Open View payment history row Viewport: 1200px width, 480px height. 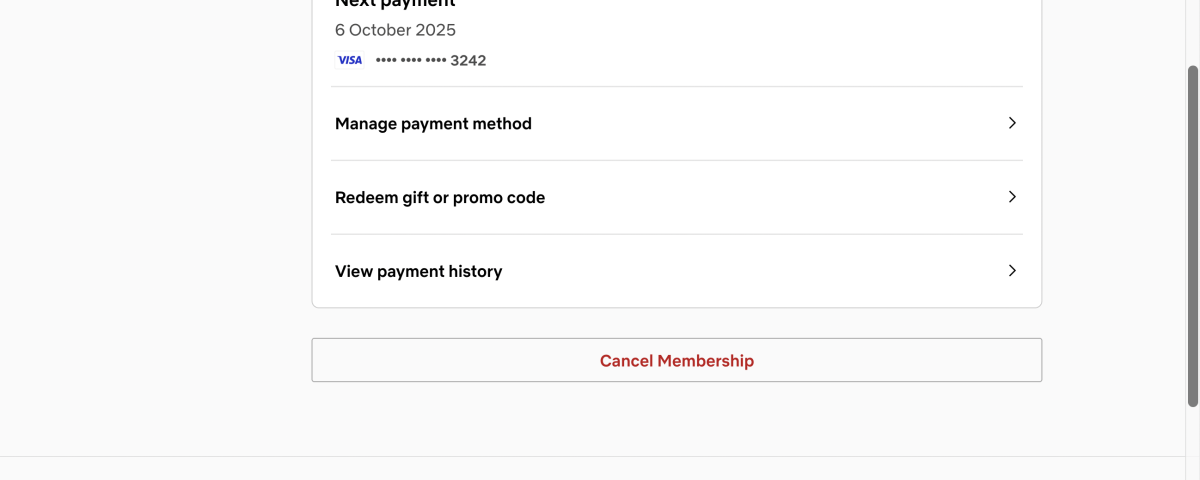[418, 272]
